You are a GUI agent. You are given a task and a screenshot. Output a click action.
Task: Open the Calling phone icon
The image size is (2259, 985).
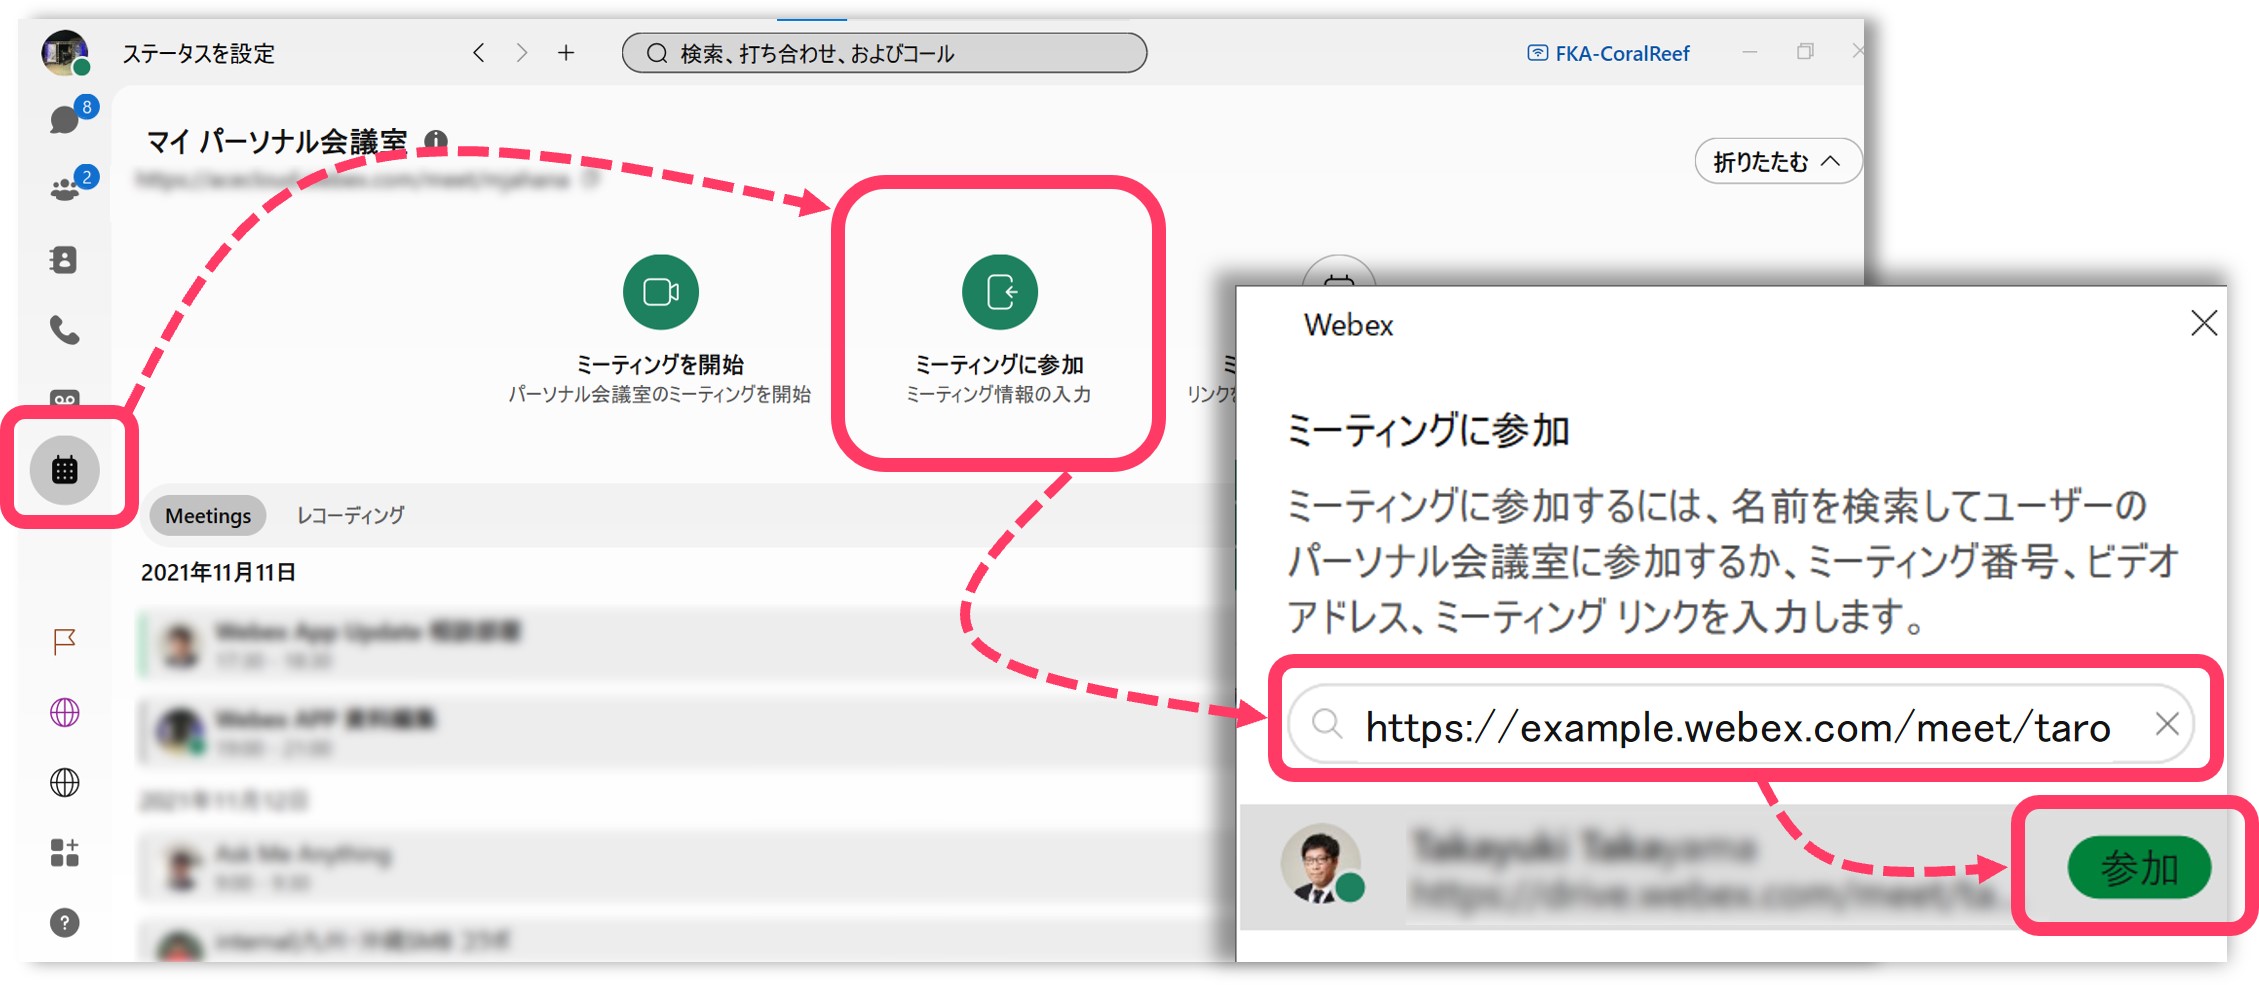[64, 330]
